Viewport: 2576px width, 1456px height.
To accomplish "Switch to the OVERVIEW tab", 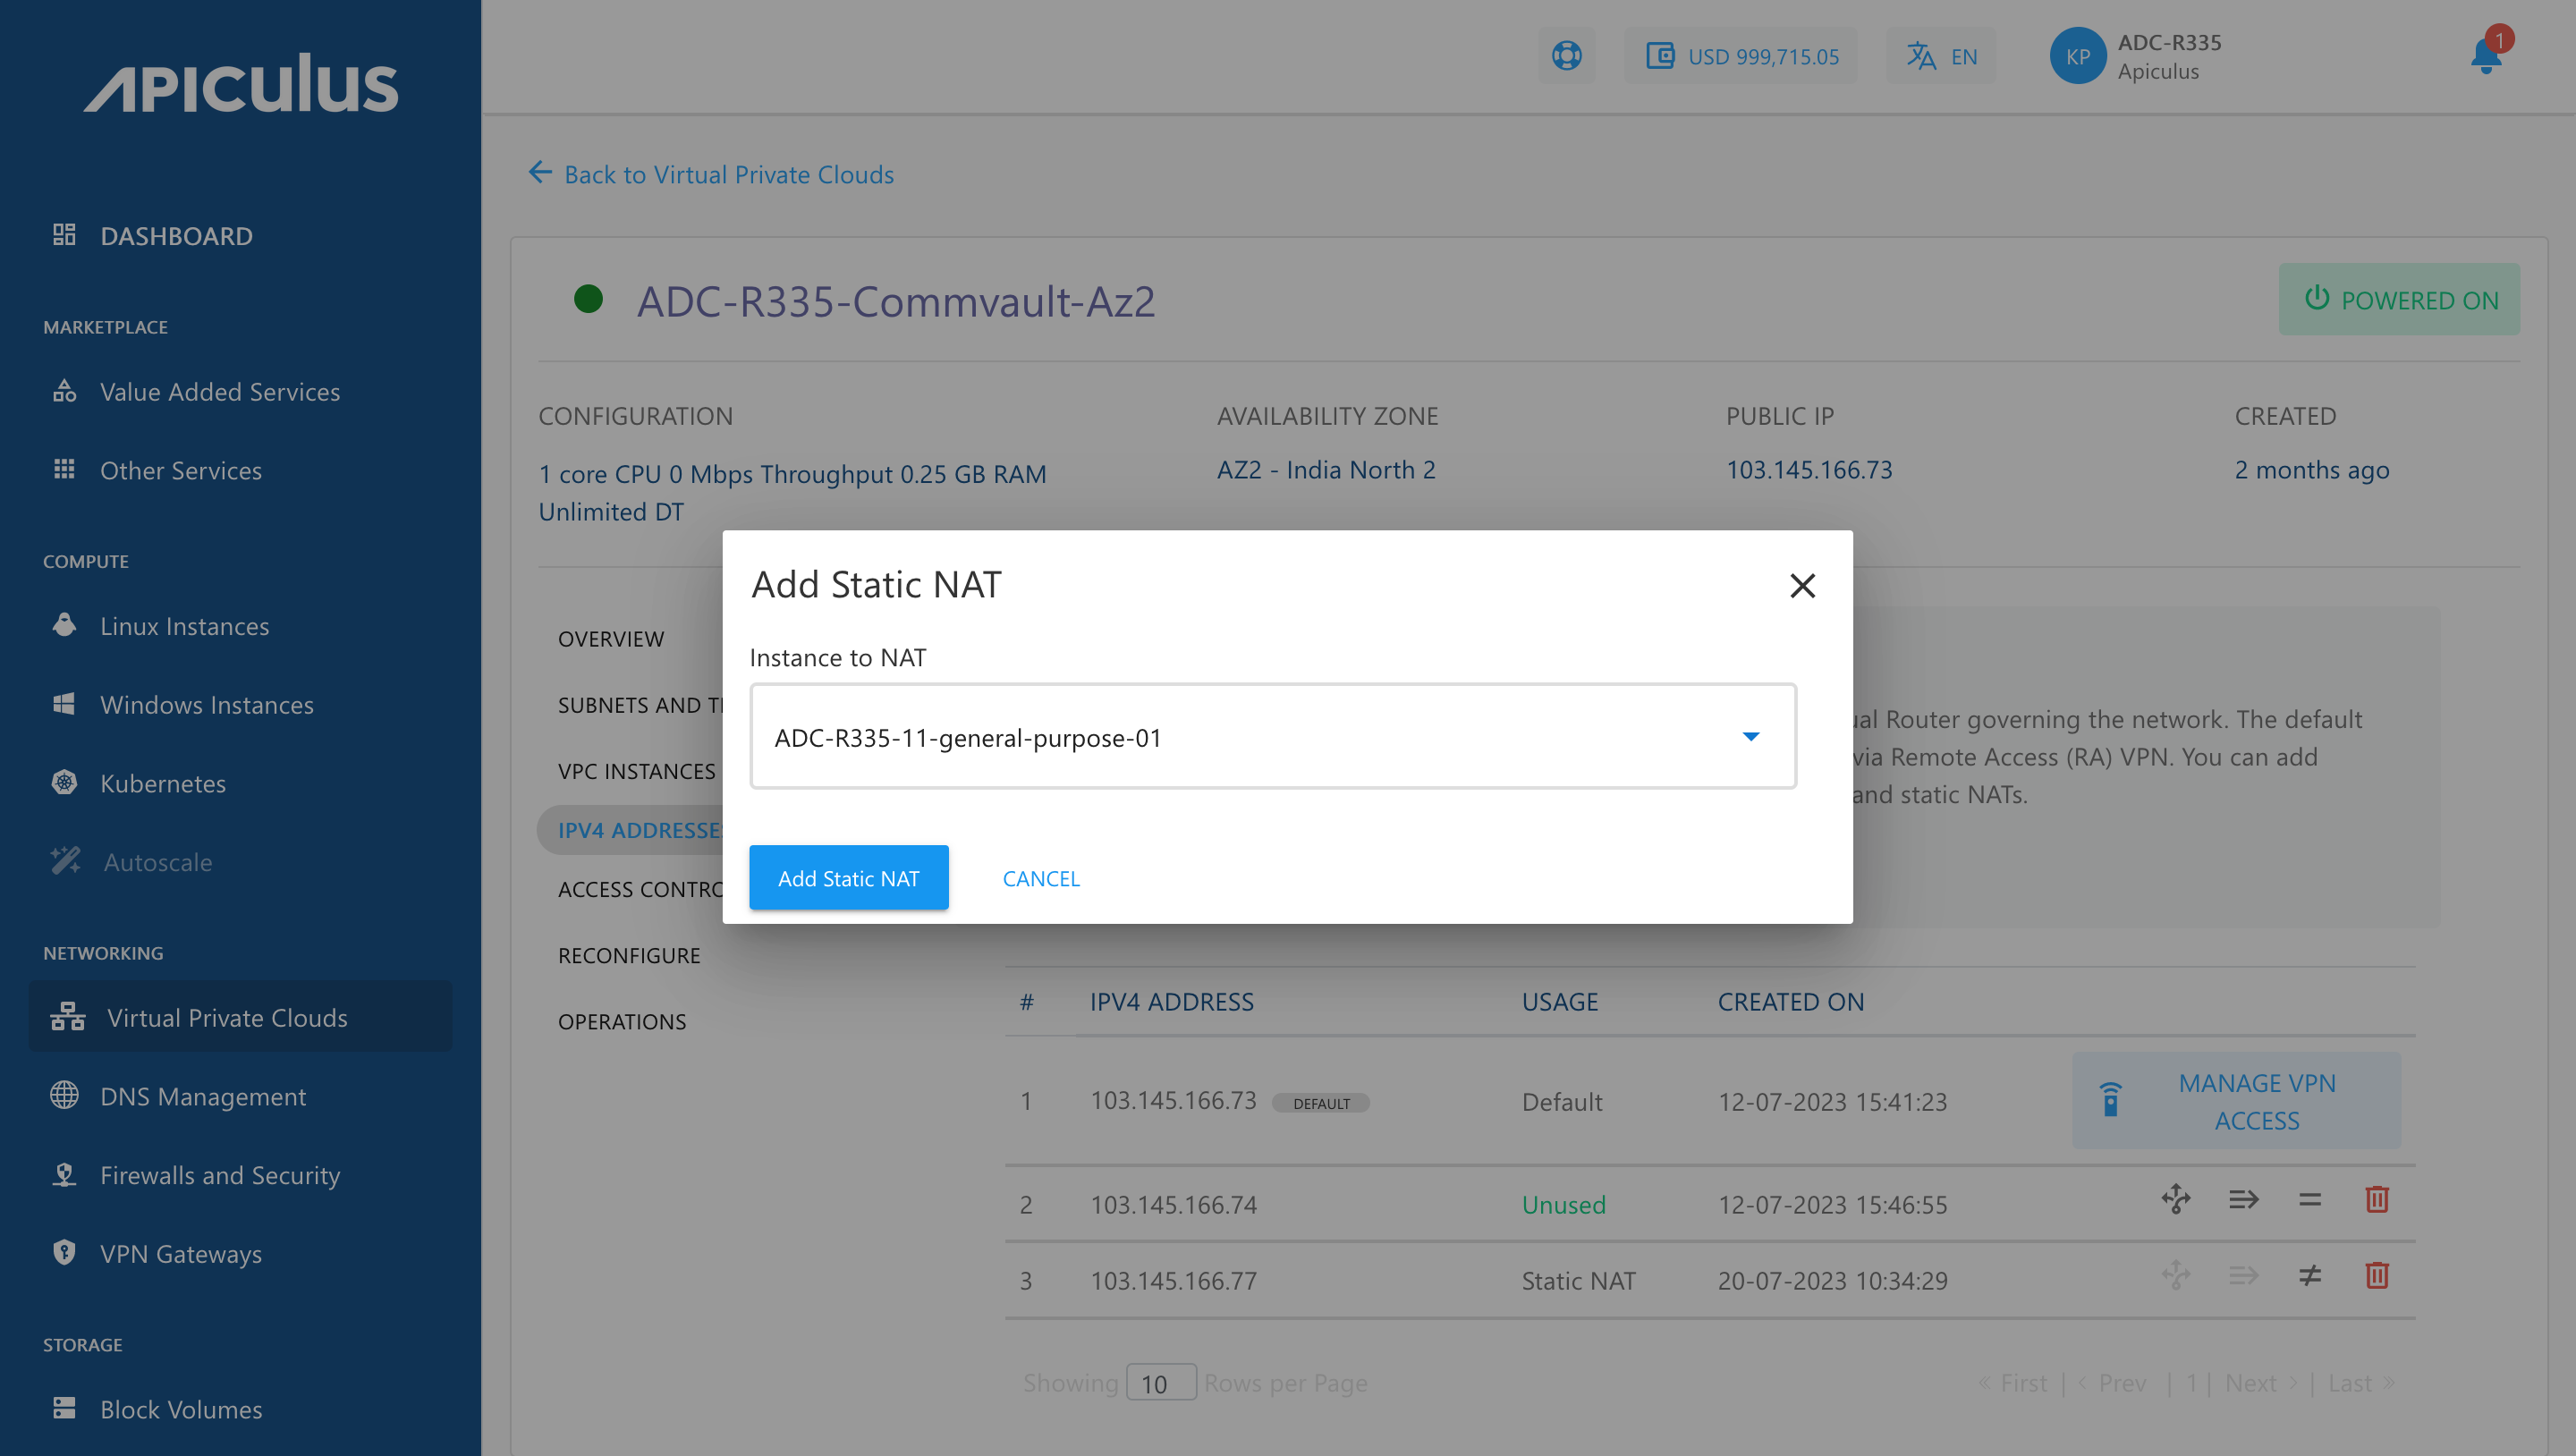I will 611,638.
